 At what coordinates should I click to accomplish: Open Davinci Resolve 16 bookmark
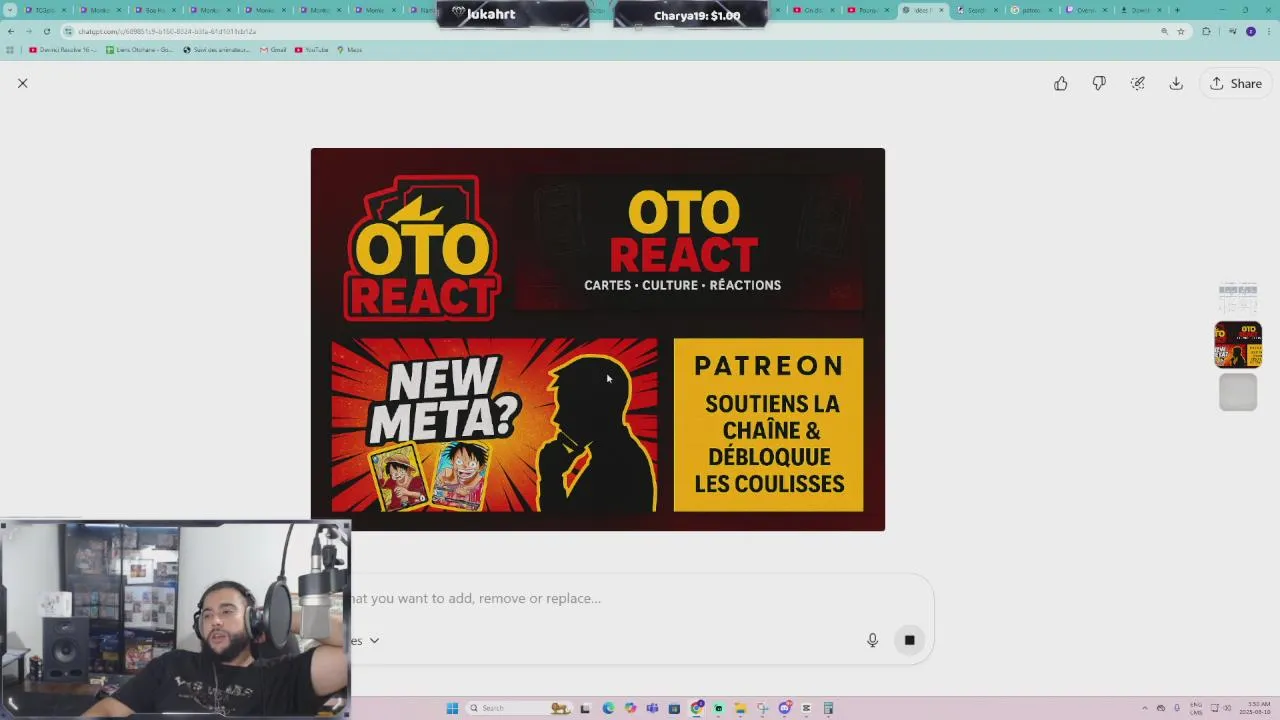pyautogui.click(x=63, y=49)
